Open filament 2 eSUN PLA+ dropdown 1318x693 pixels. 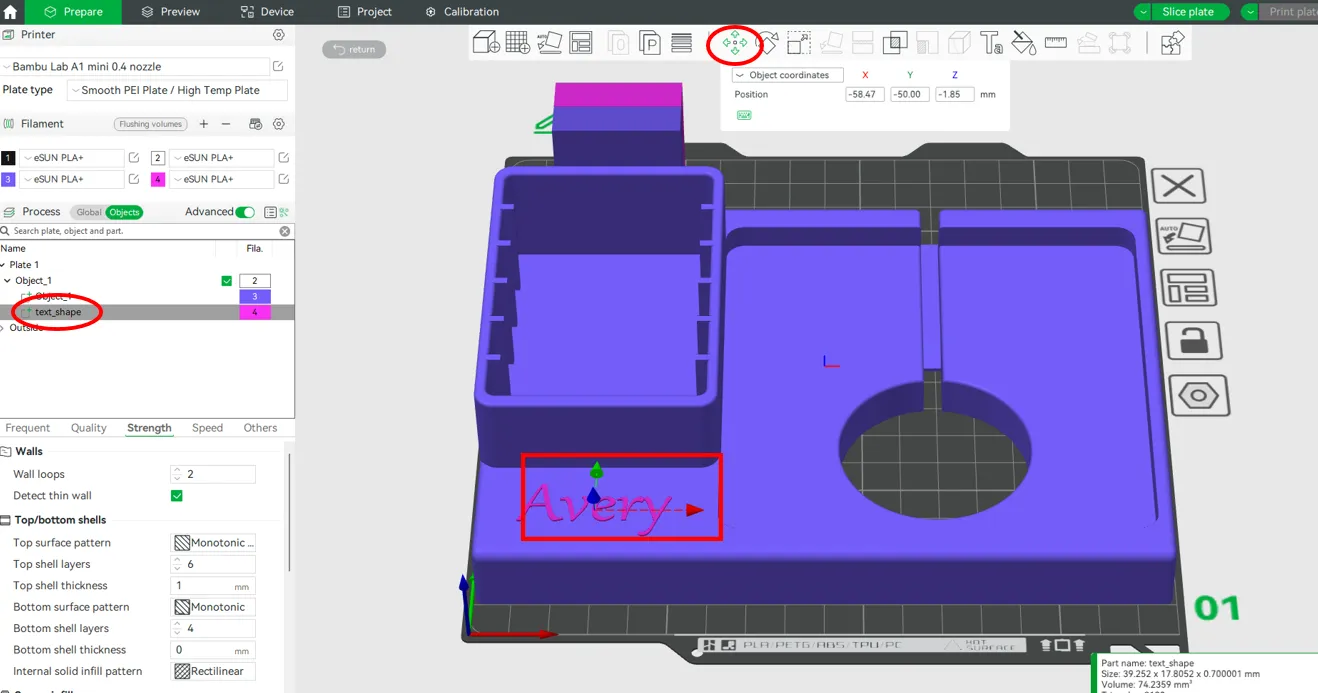click(x=221, y=158)
